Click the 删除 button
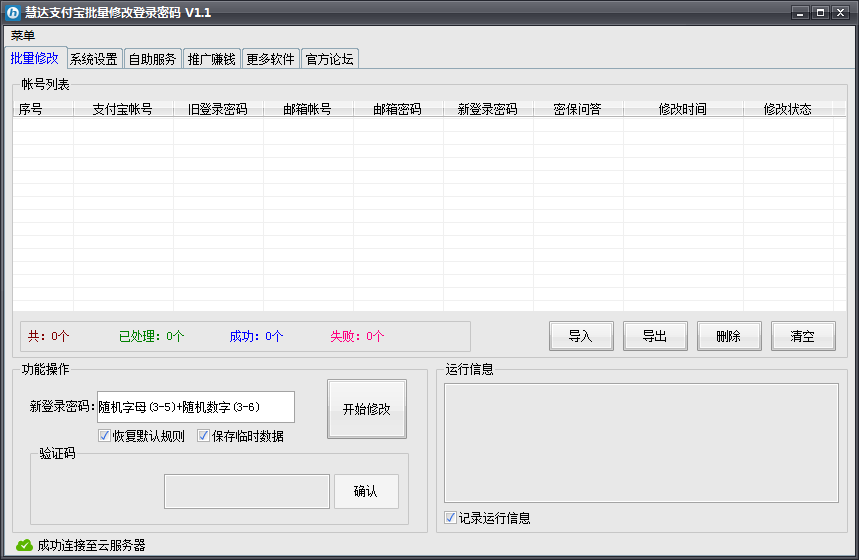 point(728,336)
